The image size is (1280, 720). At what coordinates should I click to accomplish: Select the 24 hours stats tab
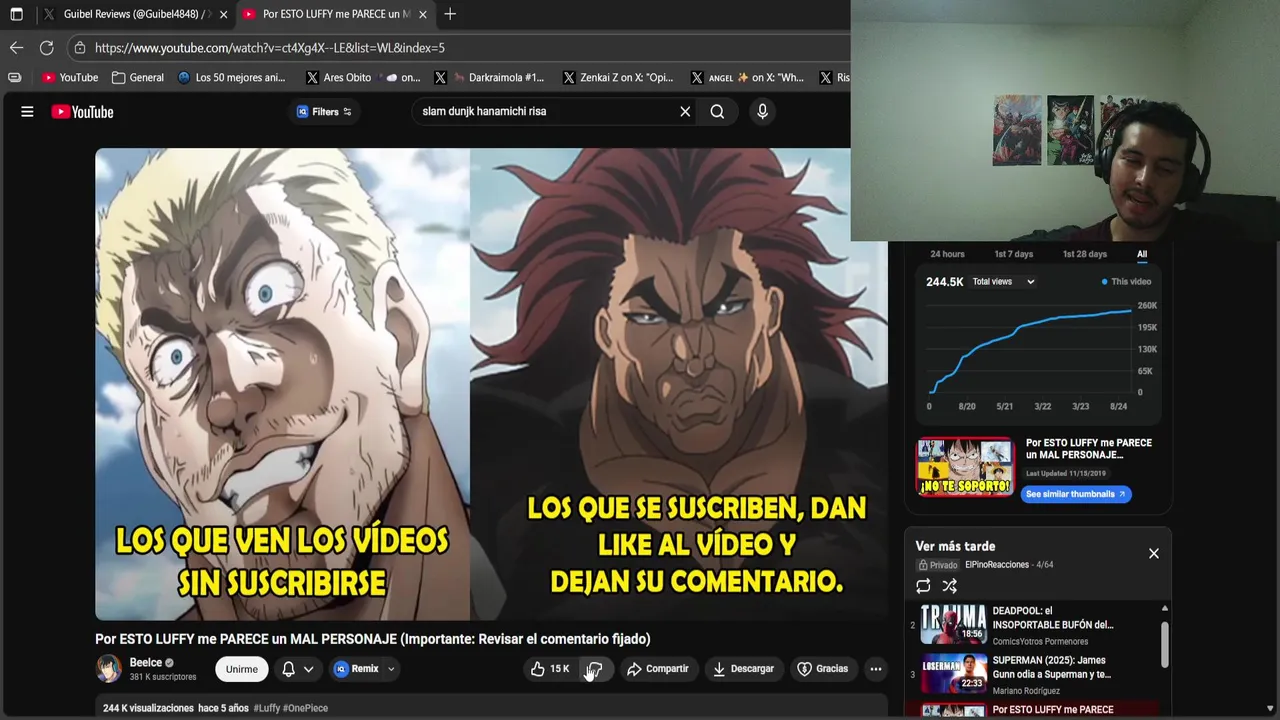tap(947, 254)
